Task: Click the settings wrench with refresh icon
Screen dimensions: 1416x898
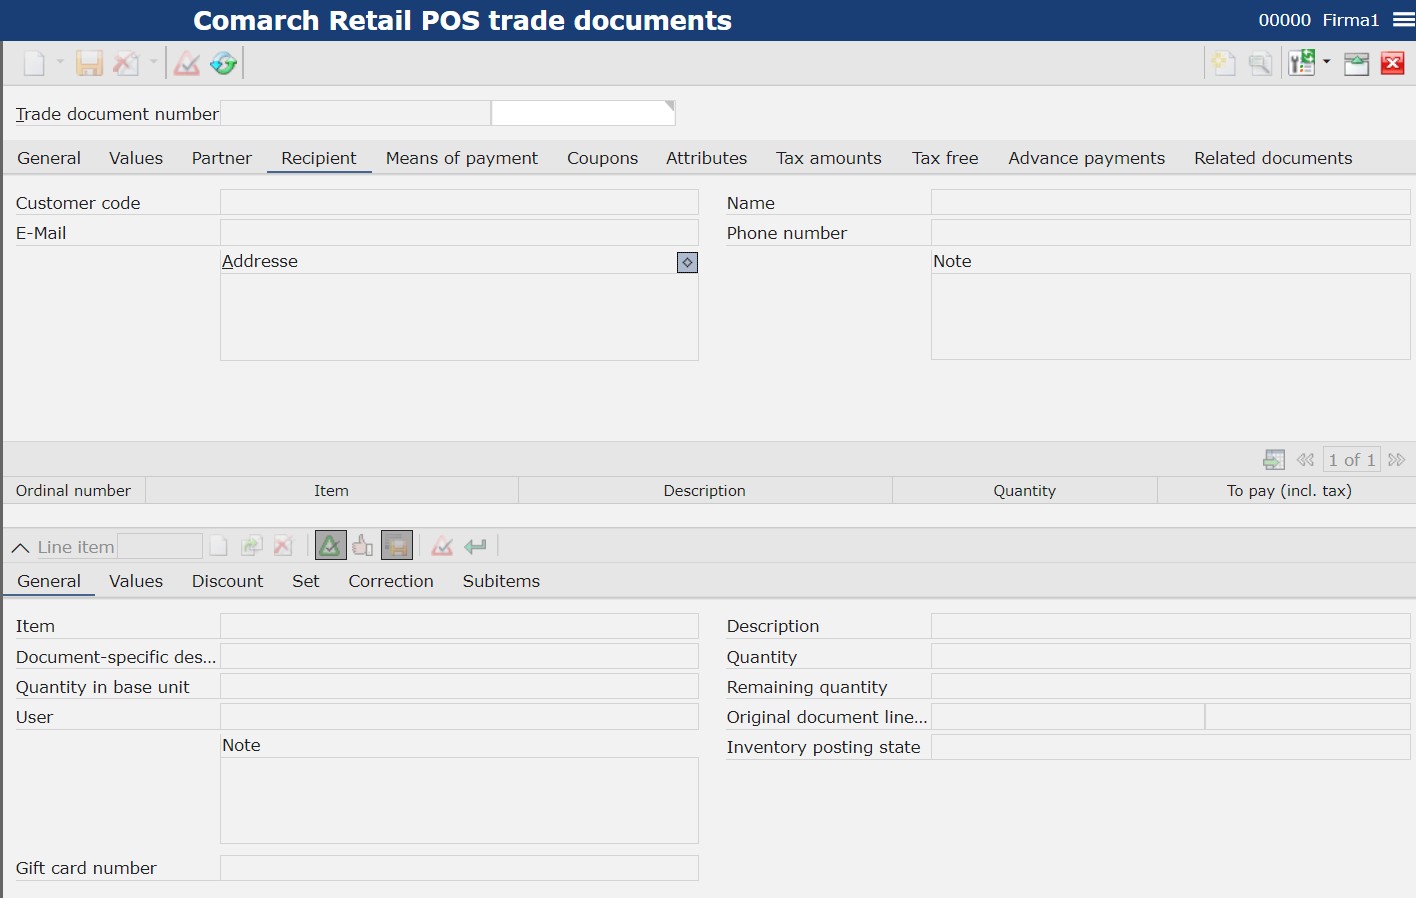Action: (1302, 64)
